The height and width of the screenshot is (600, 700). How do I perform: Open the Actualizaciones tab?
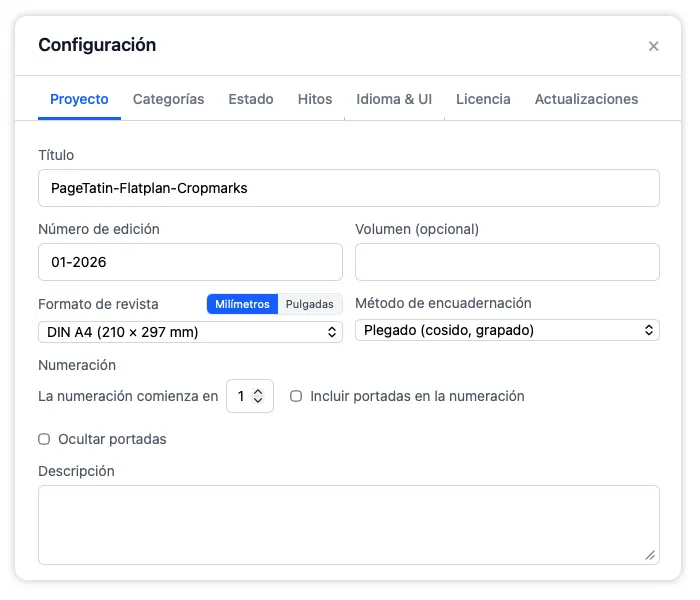(586, 99)
